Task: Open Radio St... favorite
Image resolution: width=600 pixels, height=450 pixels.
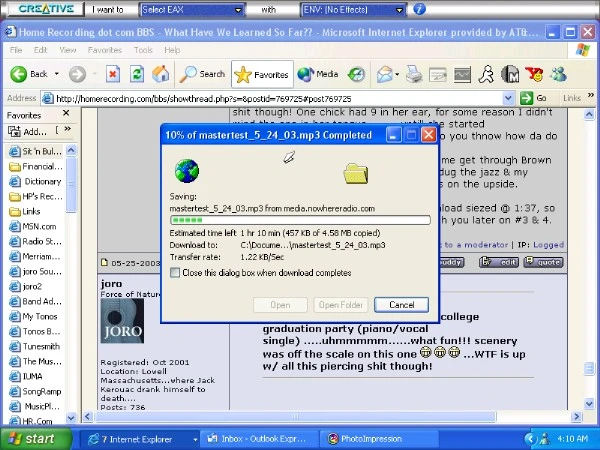Action: (35, 241)
